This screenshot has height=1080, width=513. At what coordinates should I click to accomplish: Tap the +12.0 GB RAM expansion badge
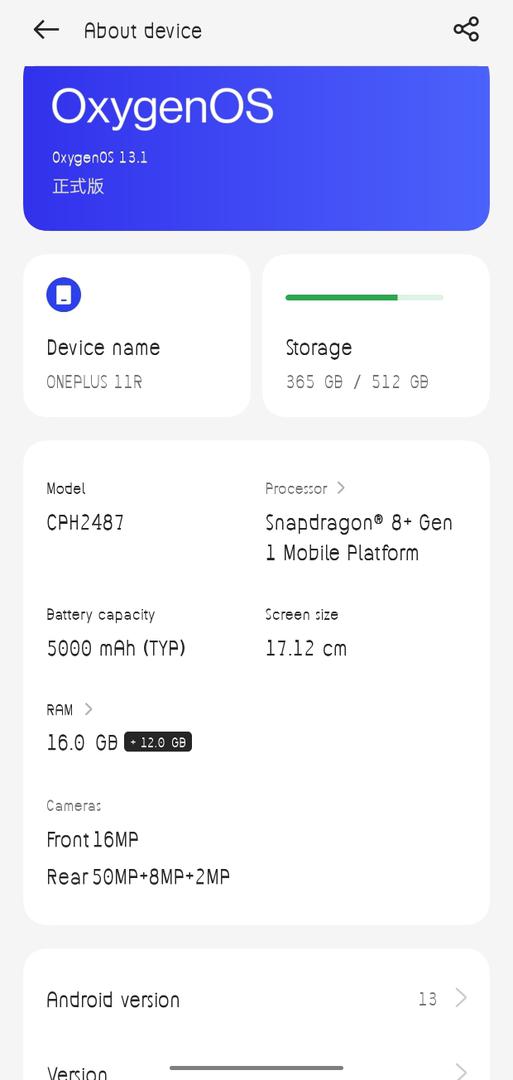(158, 742)
